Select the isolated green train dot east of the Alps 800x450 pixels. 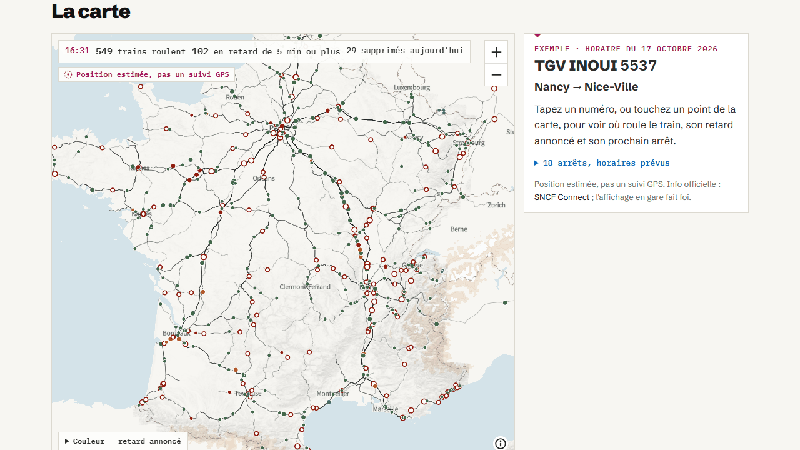[x=505, y=303]
